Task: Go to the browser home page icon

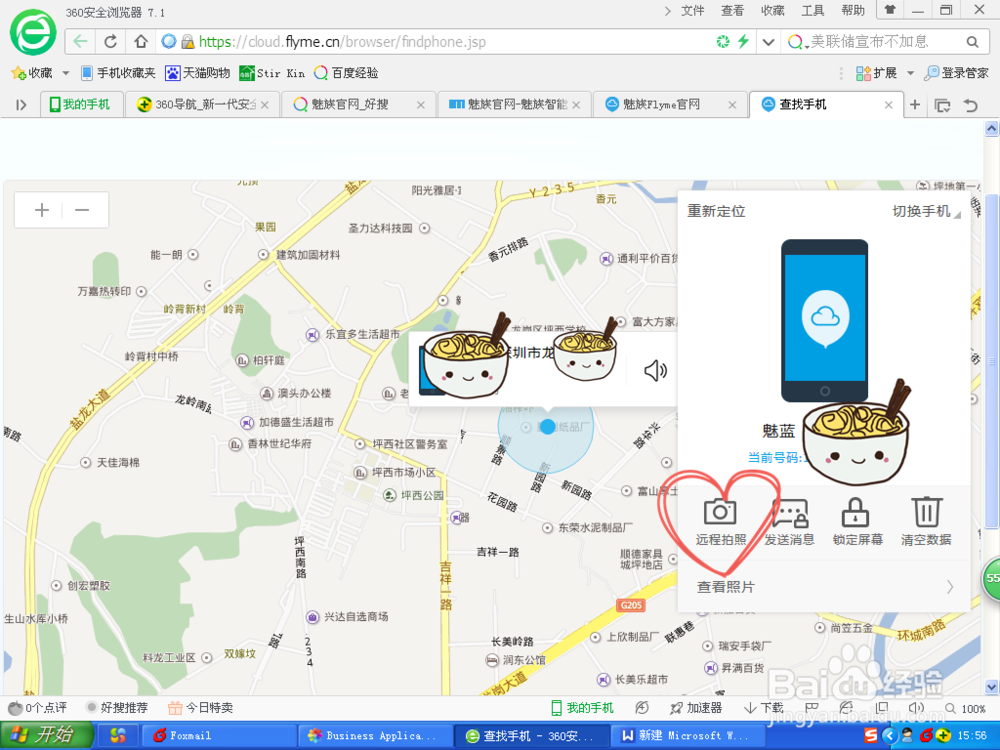Action: tap(140, 41)
